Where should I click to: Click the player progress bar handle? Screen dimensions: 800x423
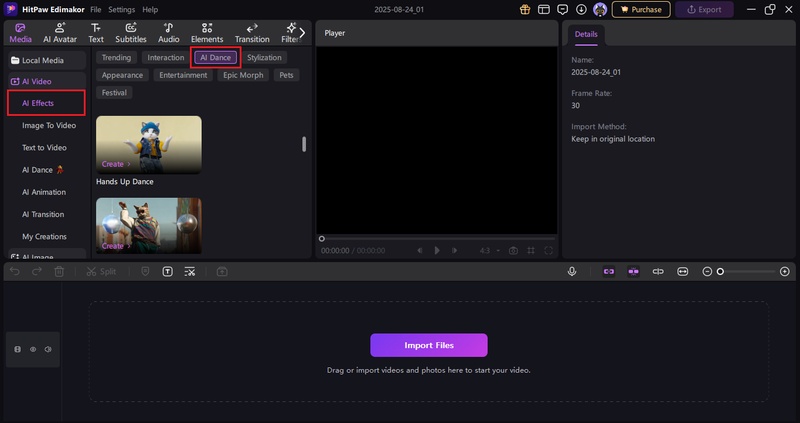(x=321, y=239)
